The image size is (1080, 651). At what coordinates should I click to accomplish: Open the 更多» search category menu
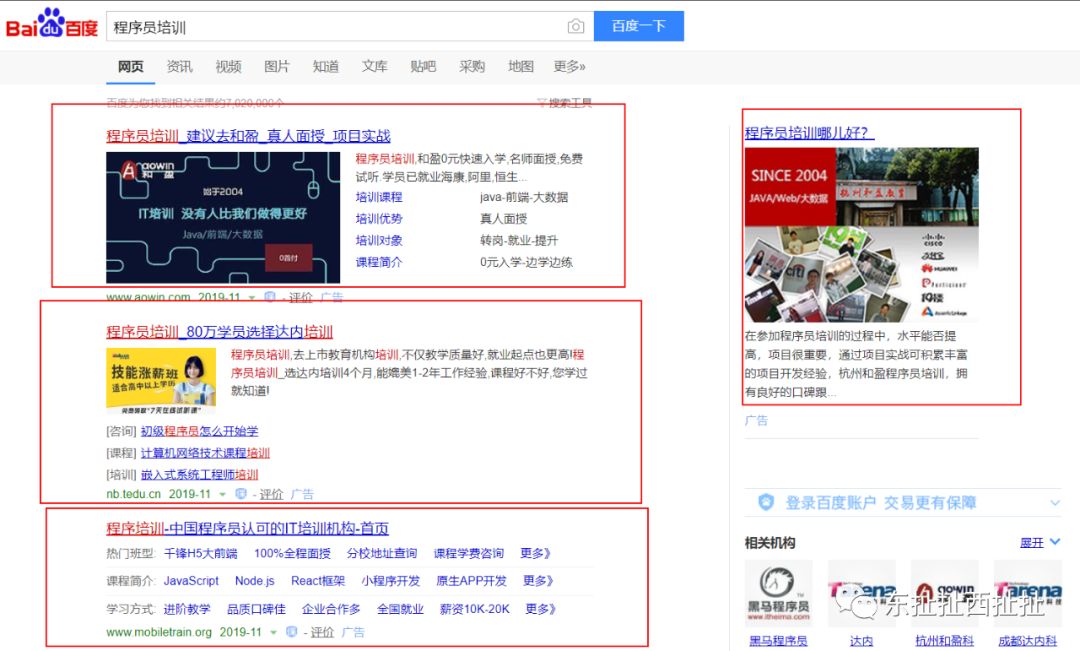(569, 67)
